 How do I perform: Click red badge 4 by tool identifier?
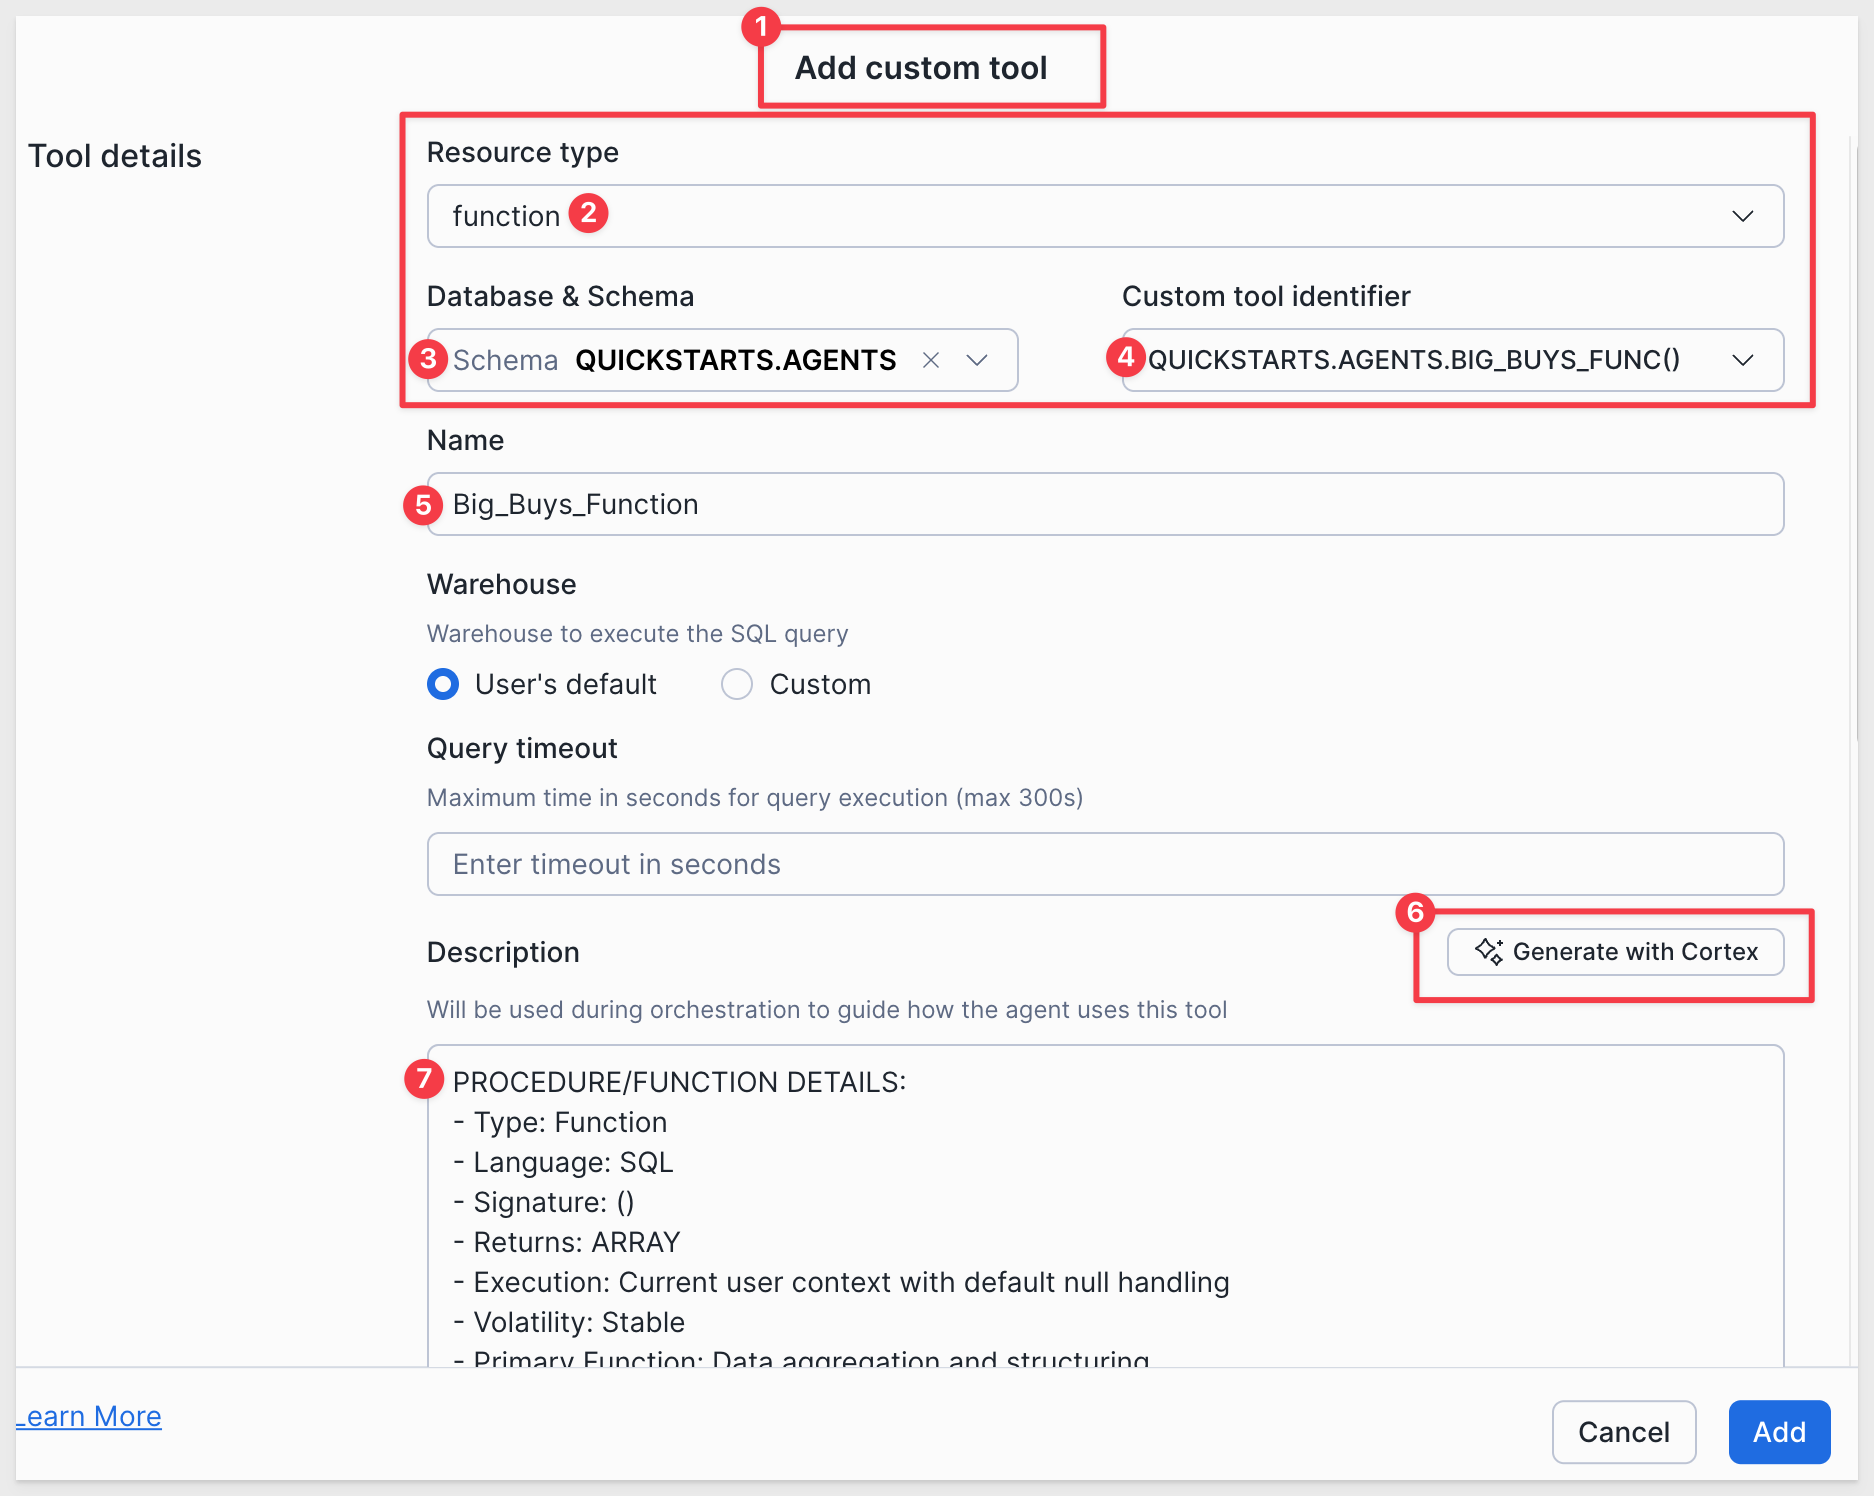coord(1125,357)
